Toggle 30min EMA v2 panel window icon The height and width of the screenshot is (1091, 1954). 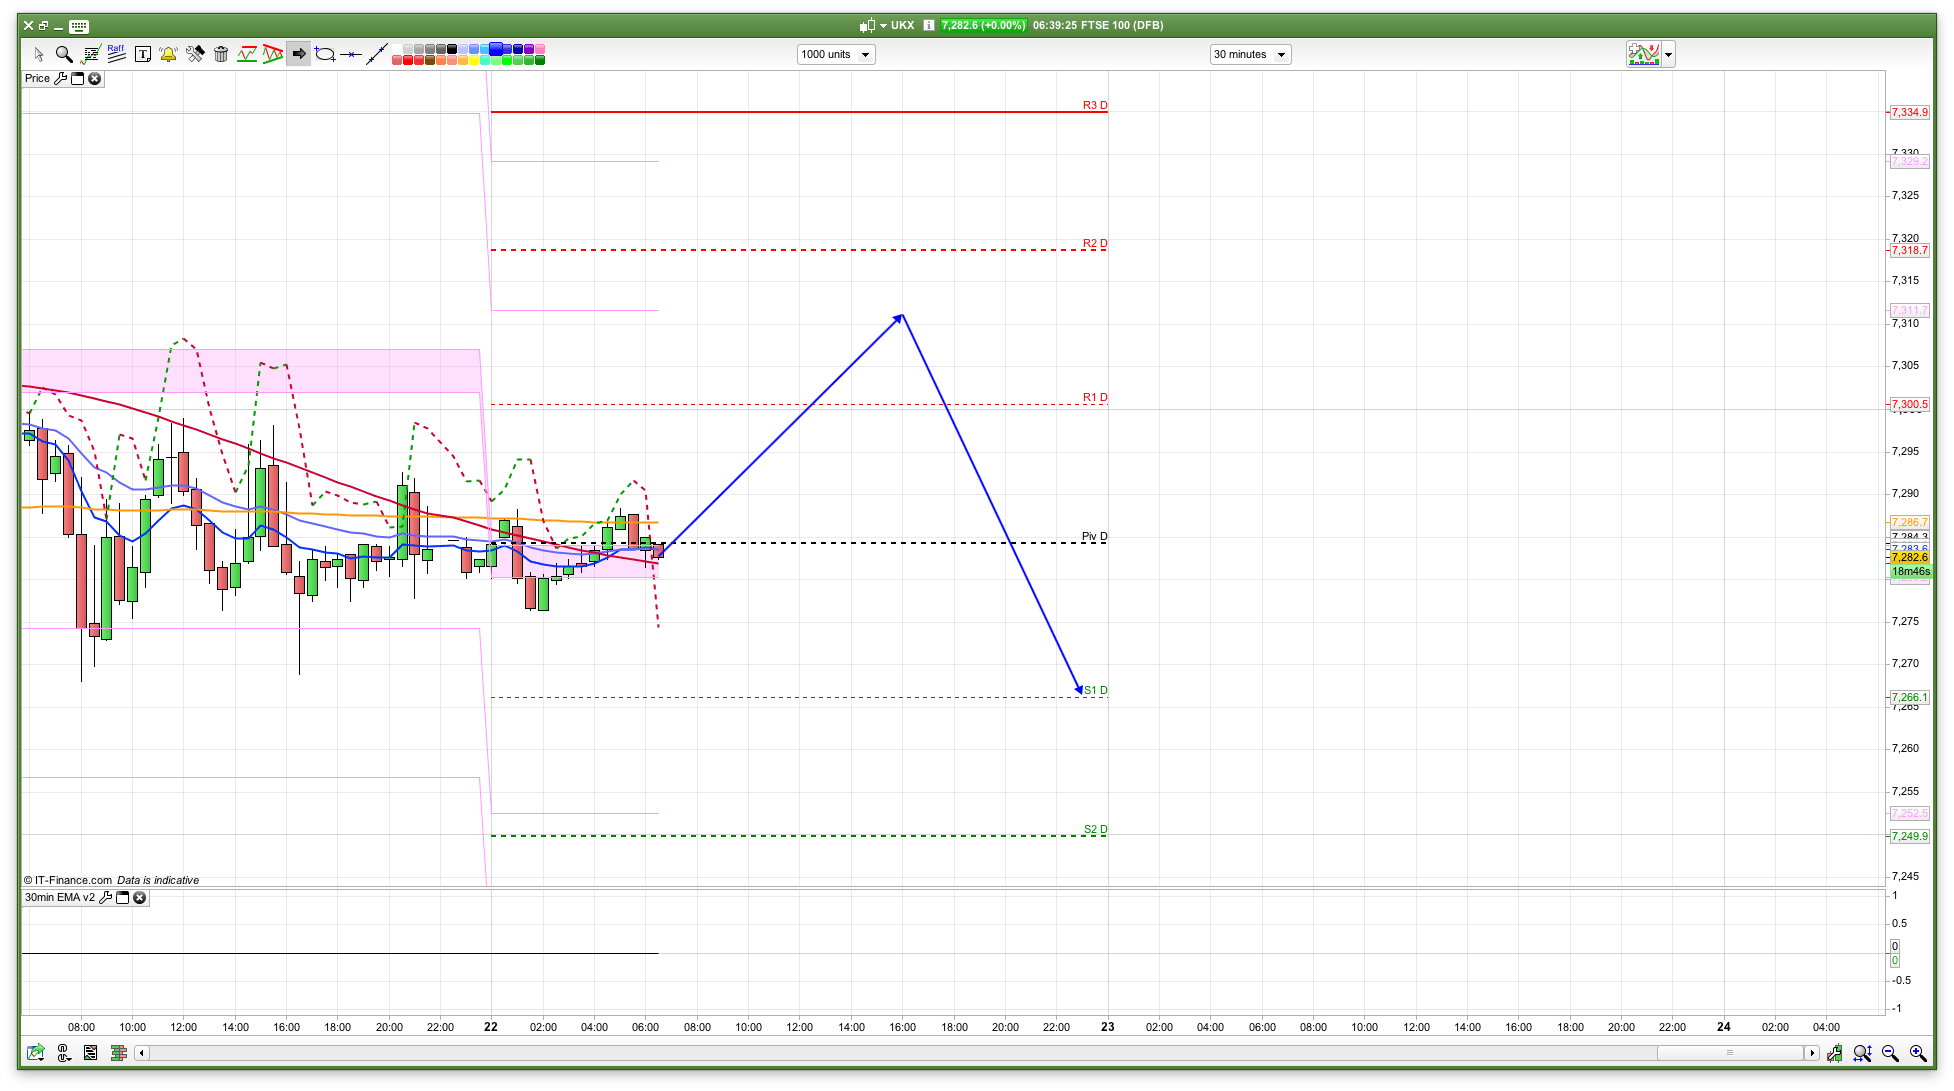[123, 897]
